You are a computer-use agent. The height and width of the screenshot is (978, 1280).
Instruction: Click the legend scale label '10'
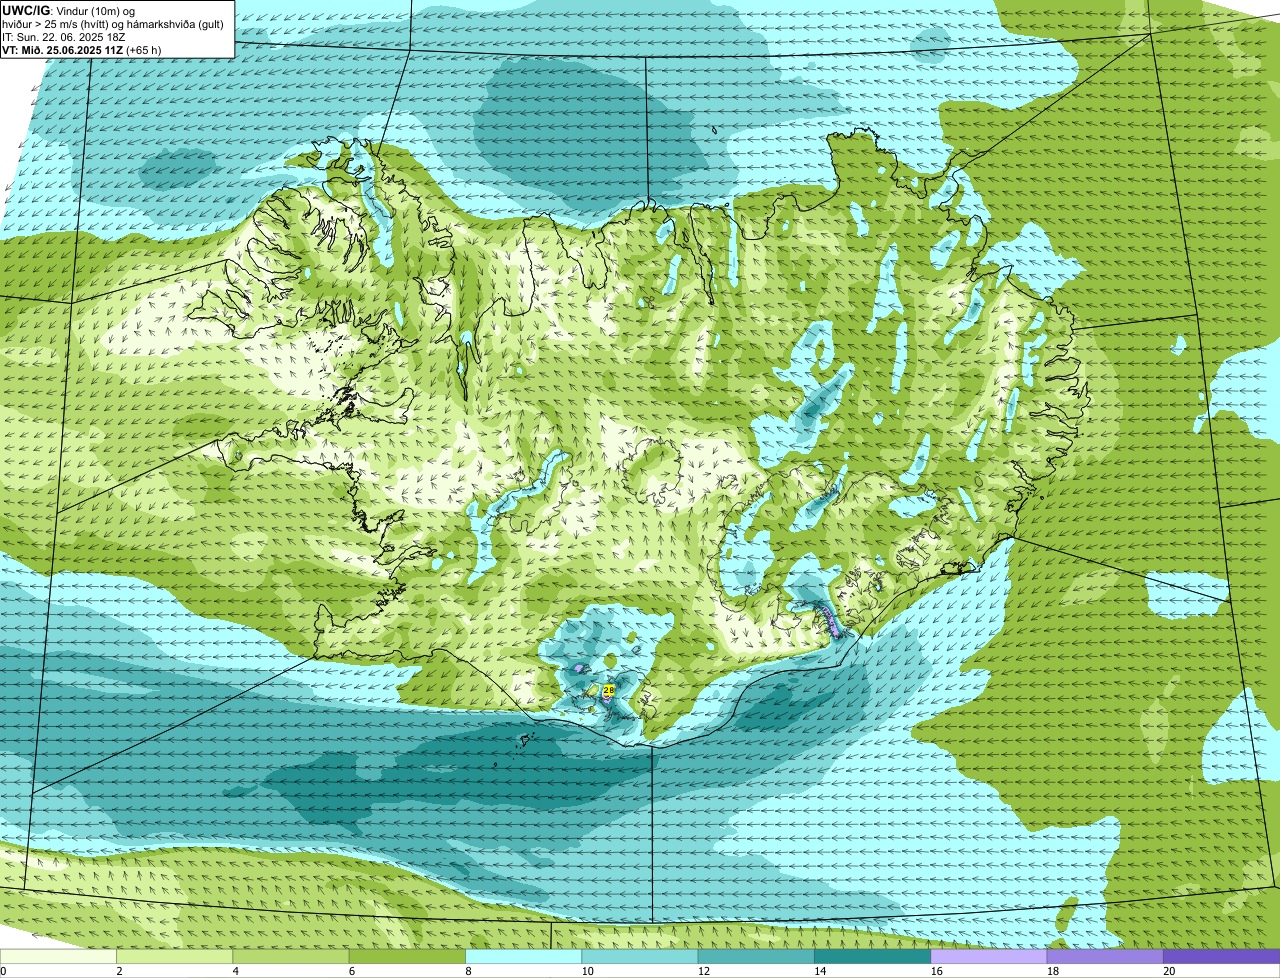(587, 971)
